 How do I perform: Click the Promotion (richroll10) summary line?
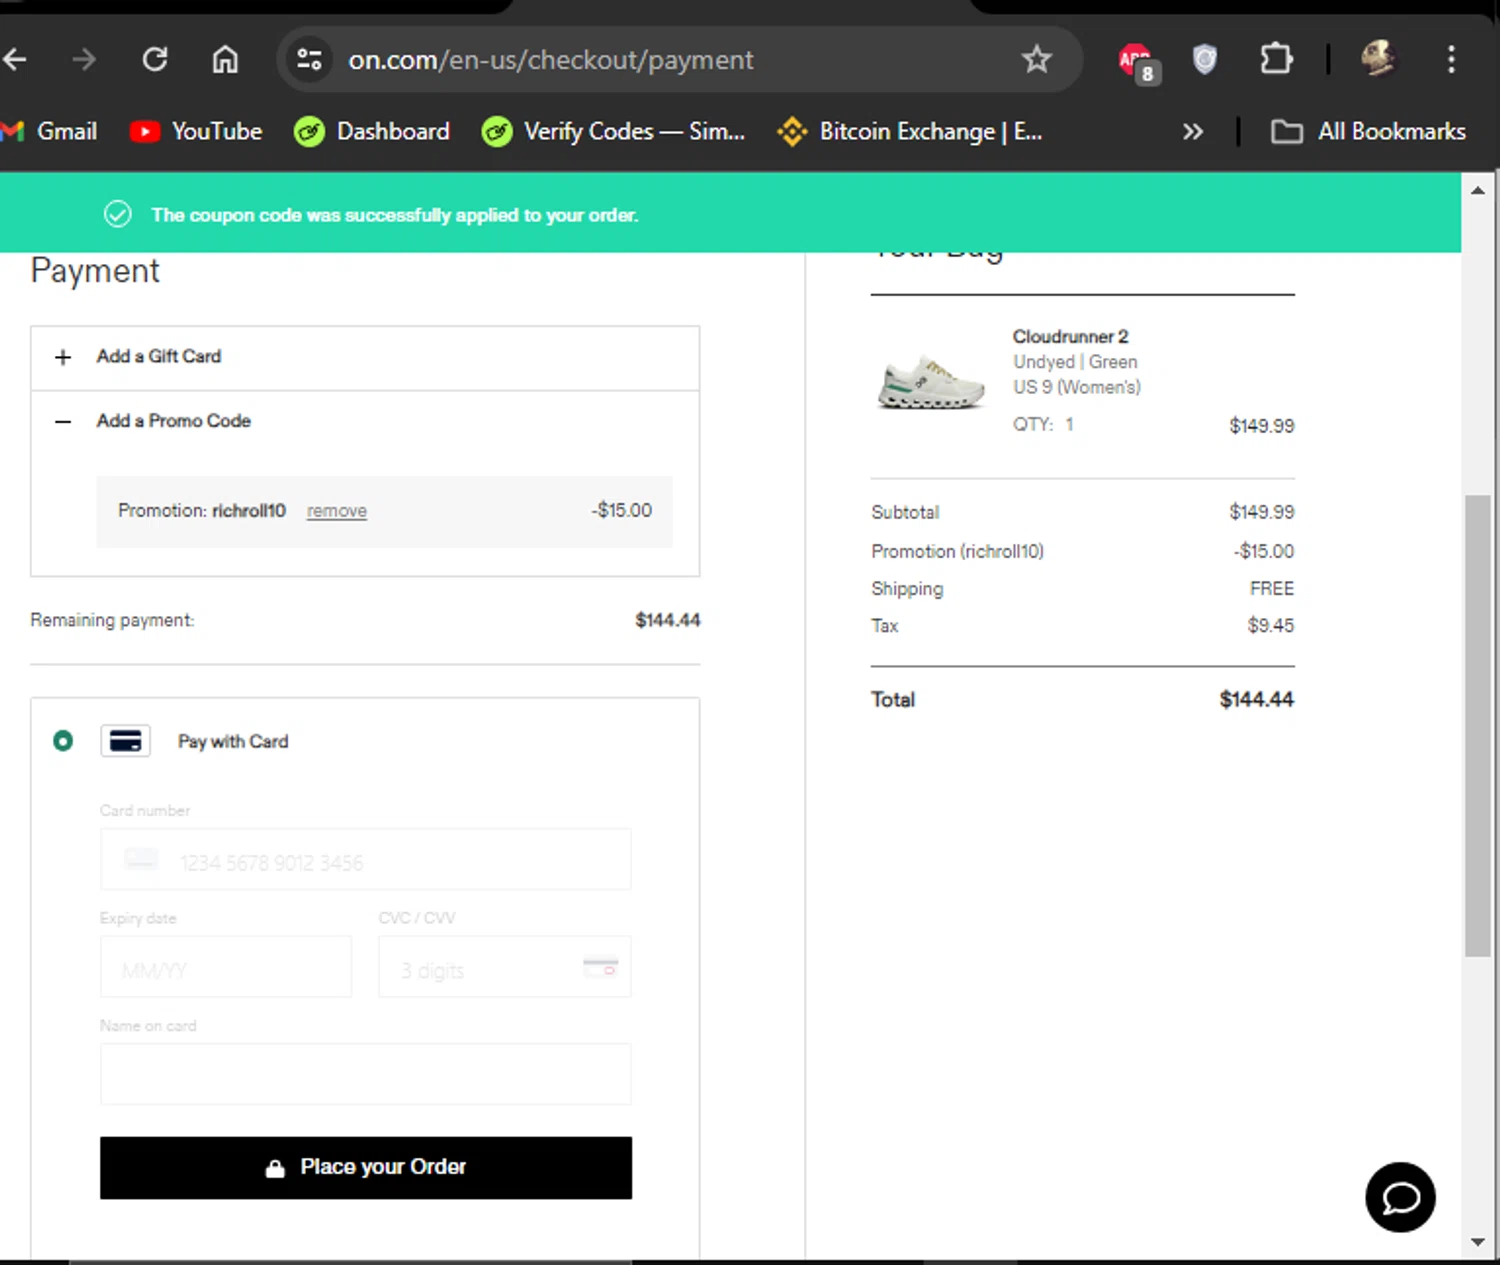click(x=1082, y=551)
